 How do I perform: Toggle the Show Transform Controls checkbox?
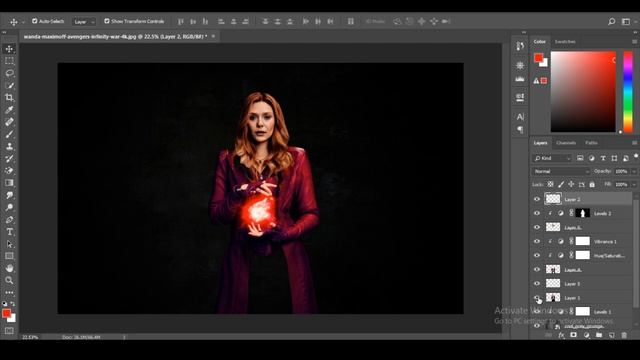coord(107,21)
